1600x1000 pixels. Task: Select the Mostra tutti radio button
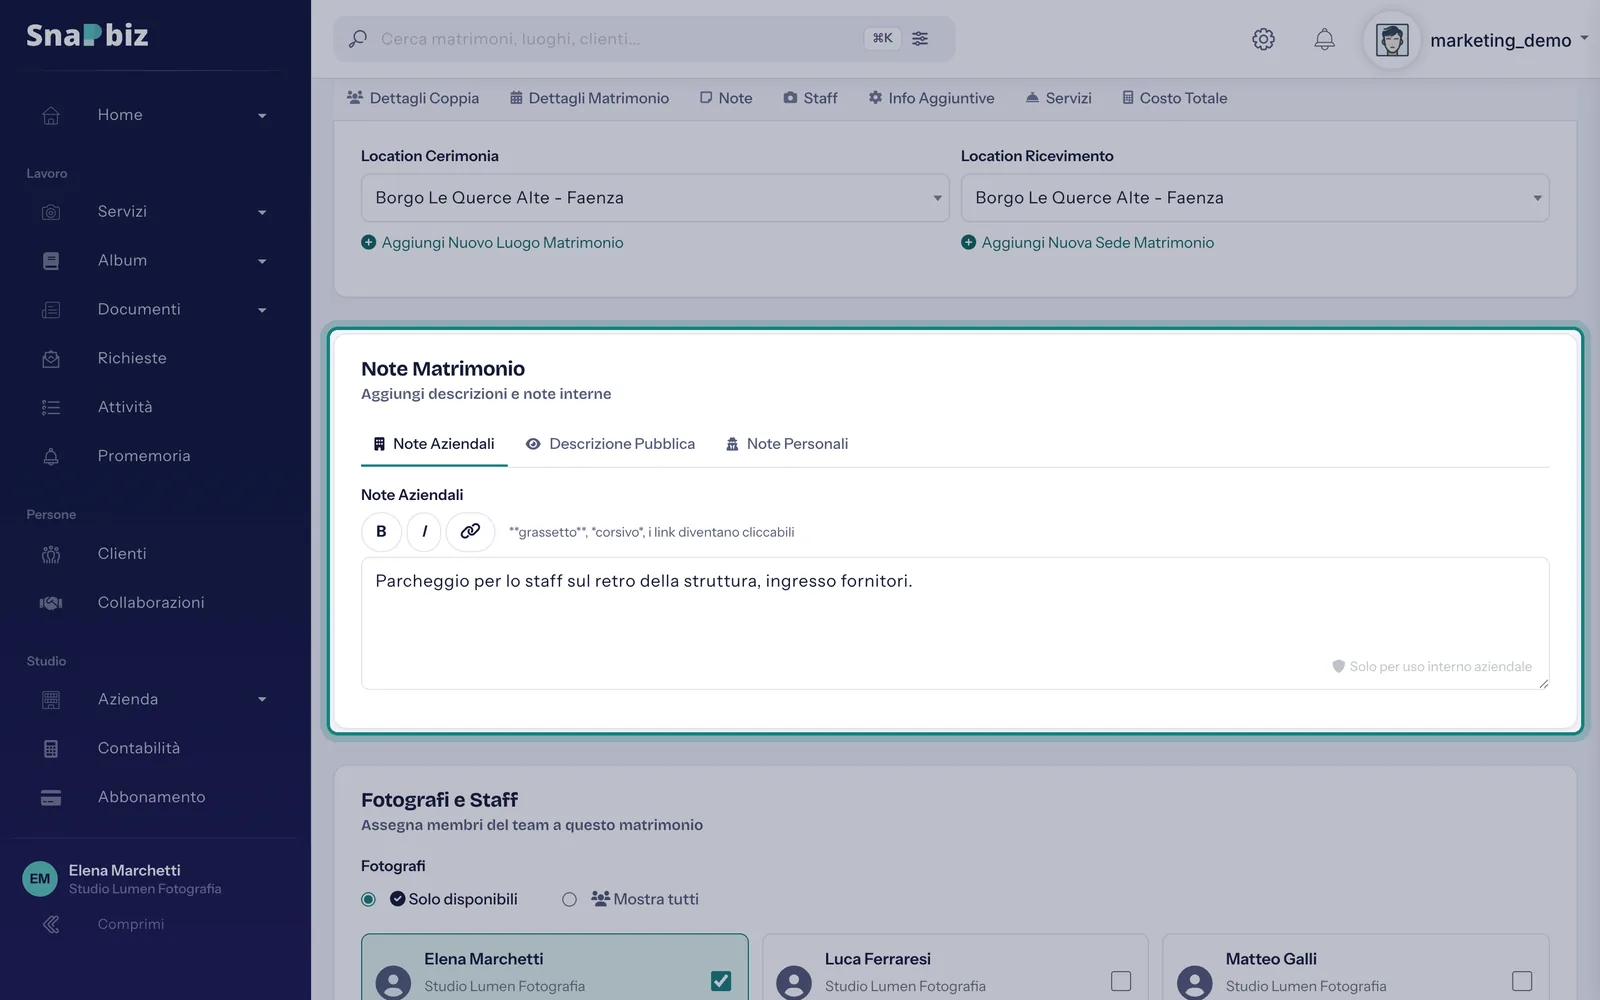[569, 899]
